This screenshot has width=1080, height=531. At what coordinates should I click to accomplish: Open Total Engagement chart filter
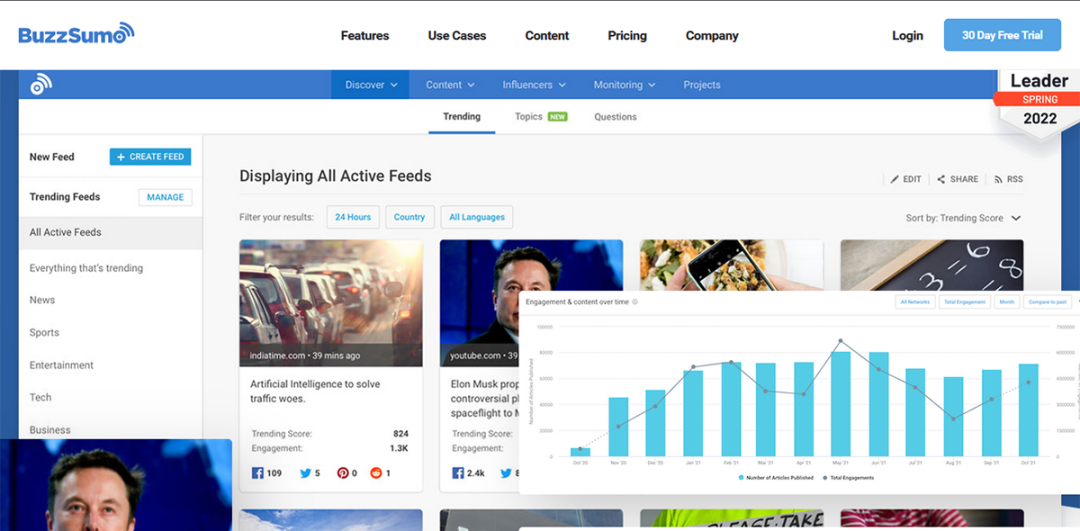point(964,302)
